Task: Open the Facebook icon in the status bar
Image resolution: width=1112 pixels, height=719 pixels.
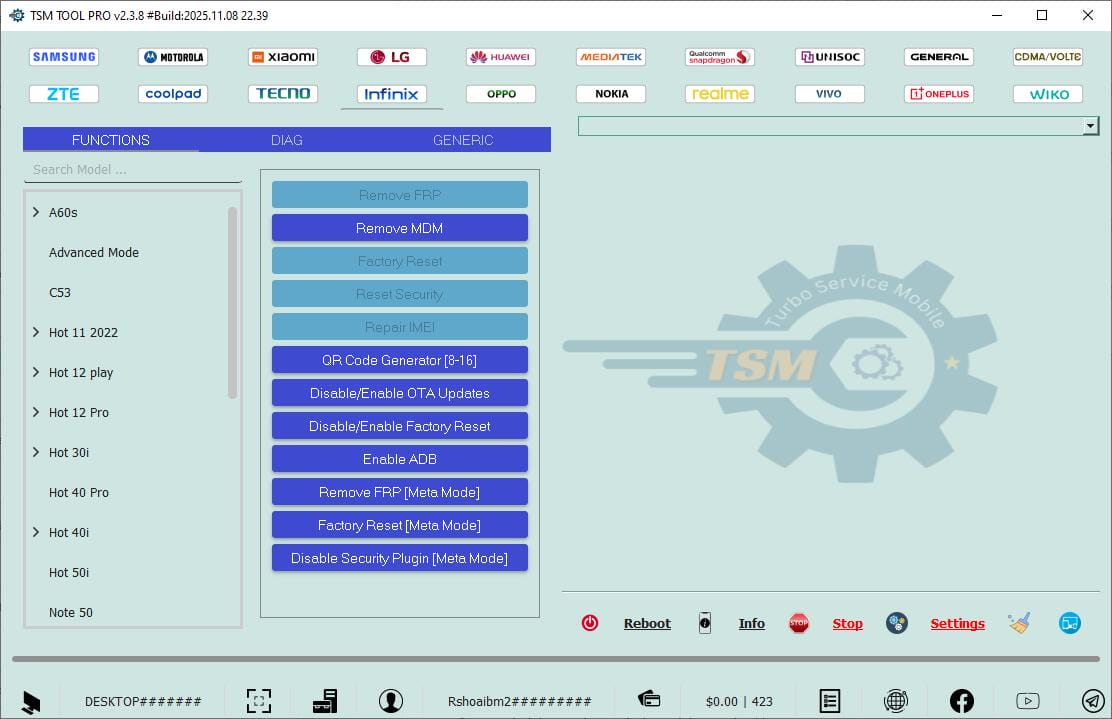Action: (961, 700)
